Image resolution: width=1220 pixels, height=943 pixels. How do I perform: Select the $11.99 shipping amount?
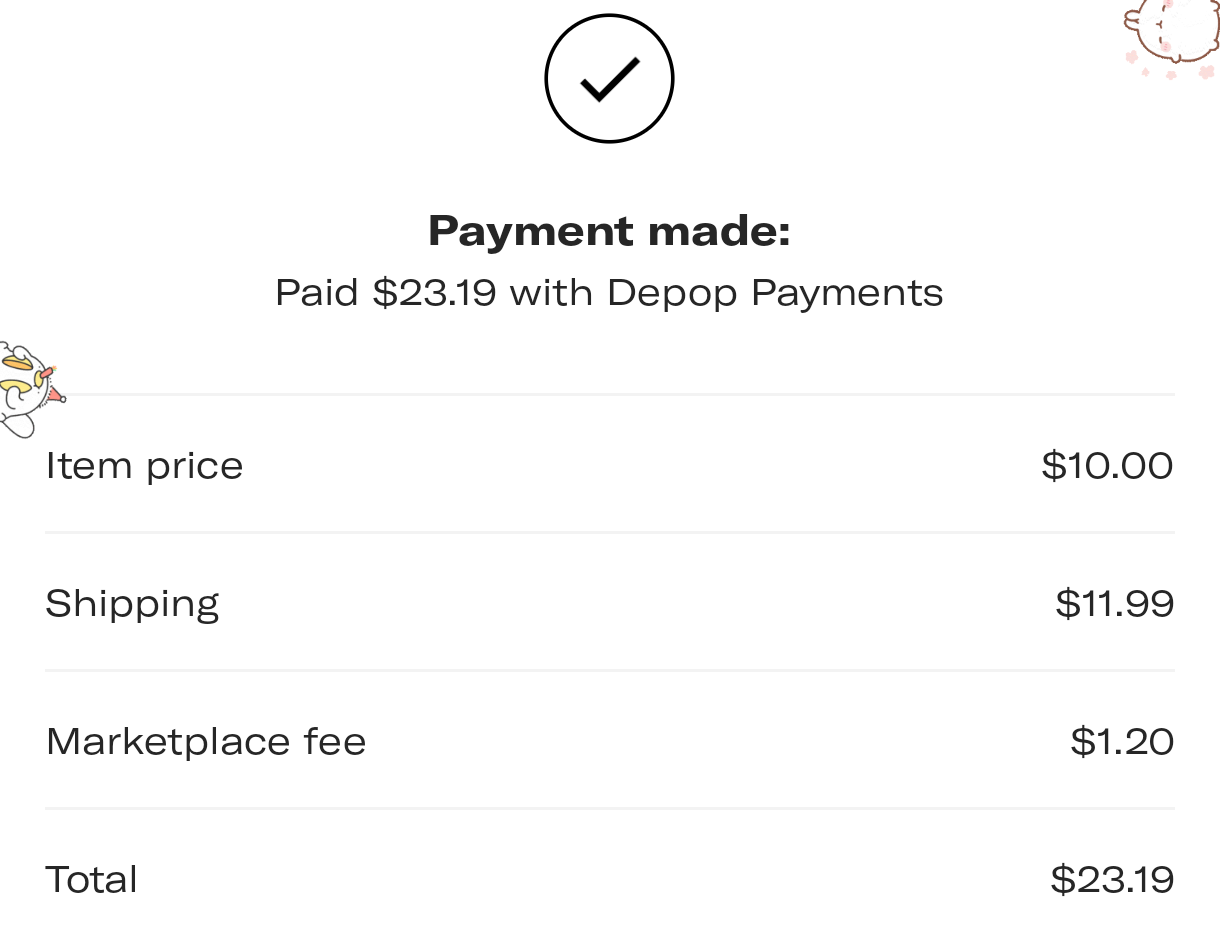click(x=1114, y=604)
